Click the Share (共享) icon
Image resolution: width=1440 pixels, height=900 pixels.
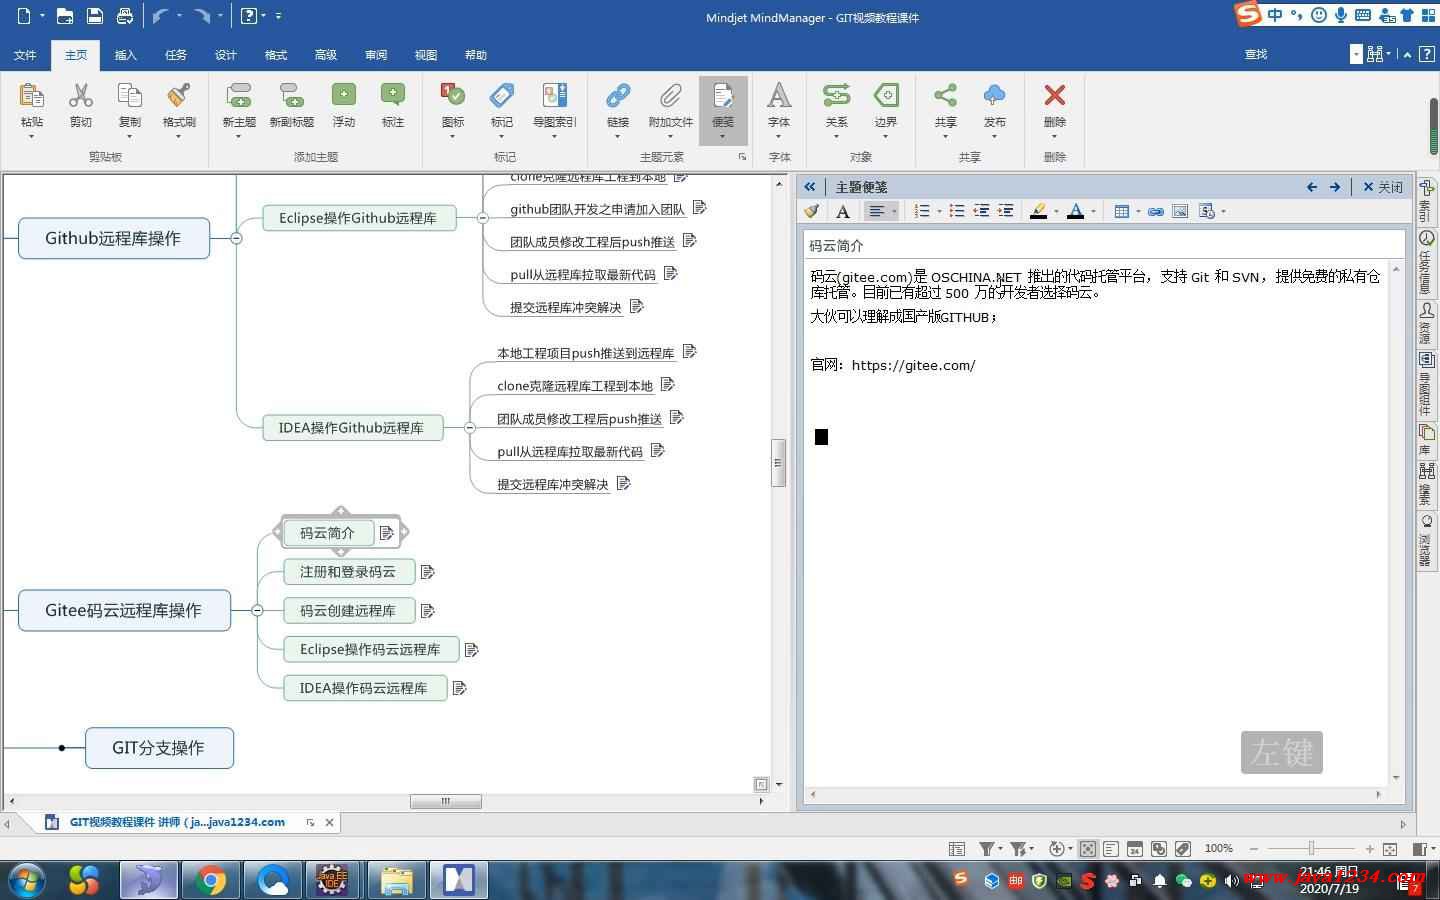pyautogui.click(x=945, y=96)
